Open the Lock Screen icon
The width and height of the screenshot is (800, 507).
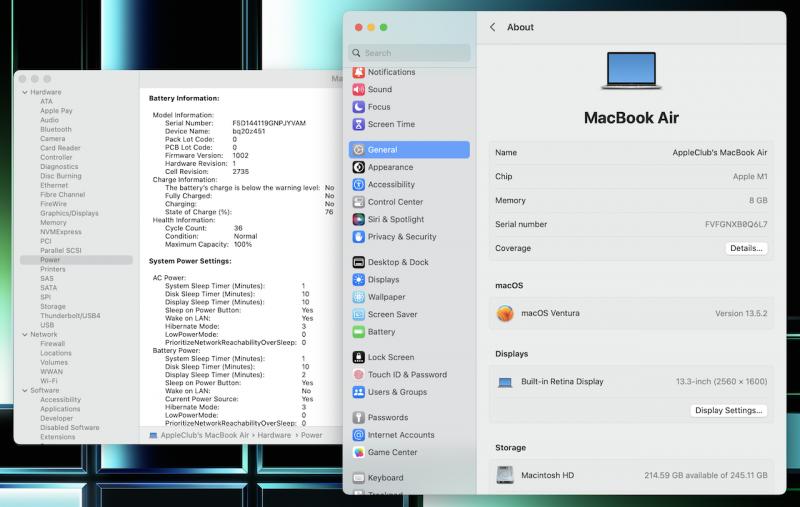pyautogui.click(x=359, y=357)
